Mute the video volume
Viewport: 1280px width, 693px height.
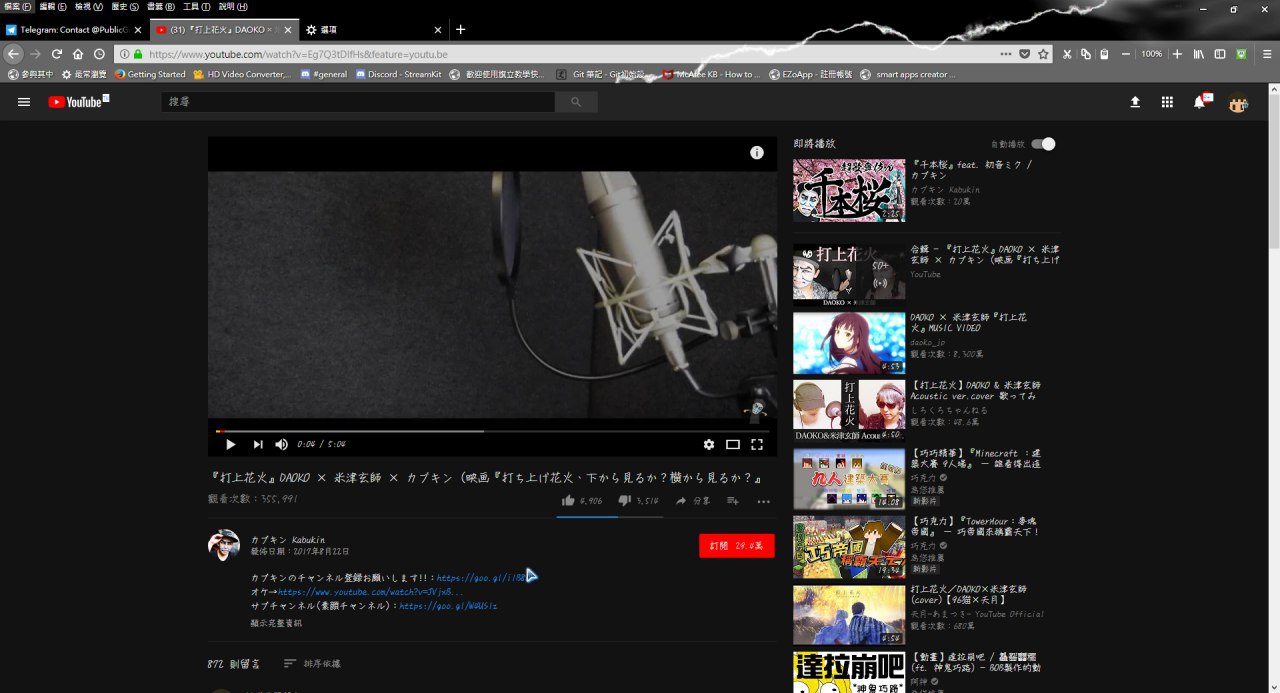click(282, 444)
